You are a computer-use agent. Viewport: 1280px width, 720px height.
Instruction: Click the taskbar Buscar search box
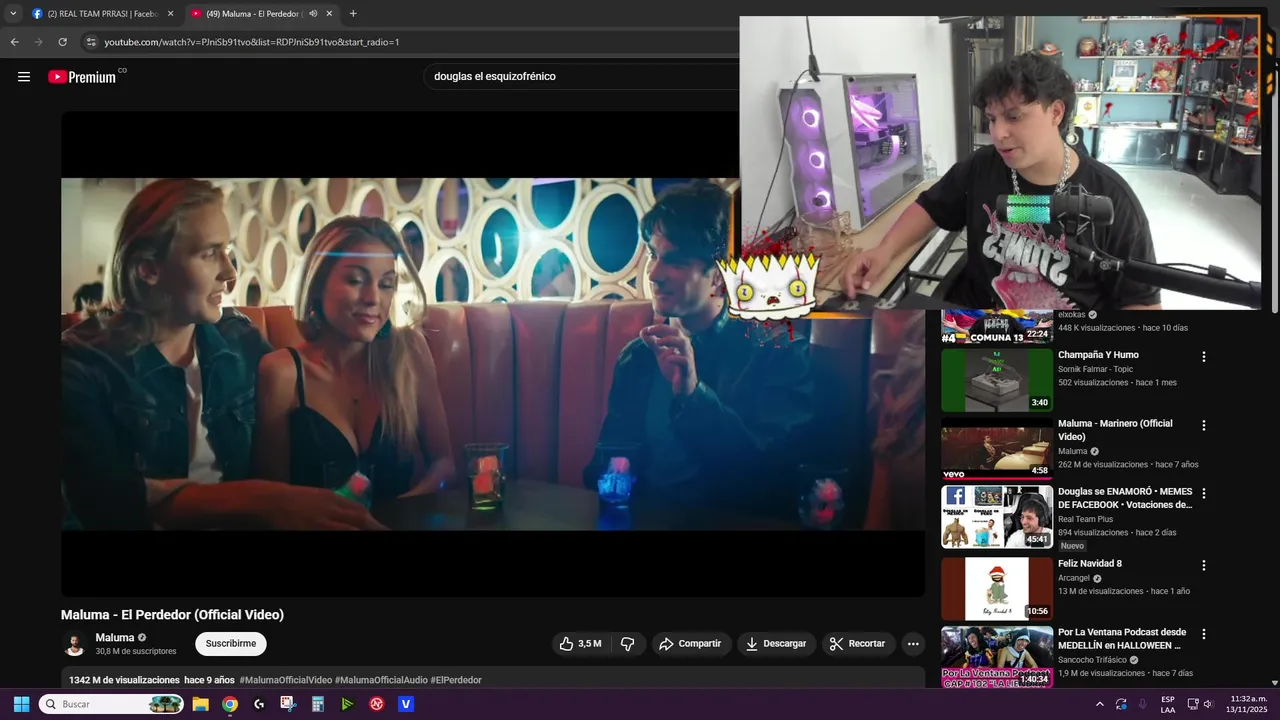(x=112, y=704)
